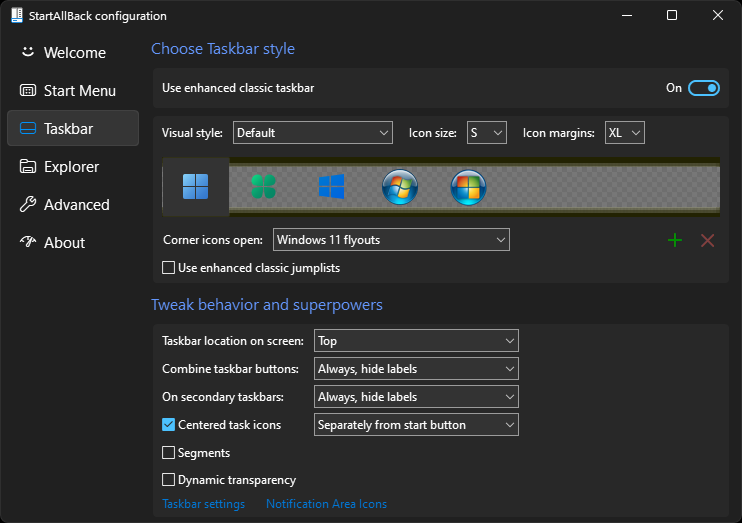Open the Icon size dropdown
The height and width of the screenshot is (523, 742).
tap(486, 133)
